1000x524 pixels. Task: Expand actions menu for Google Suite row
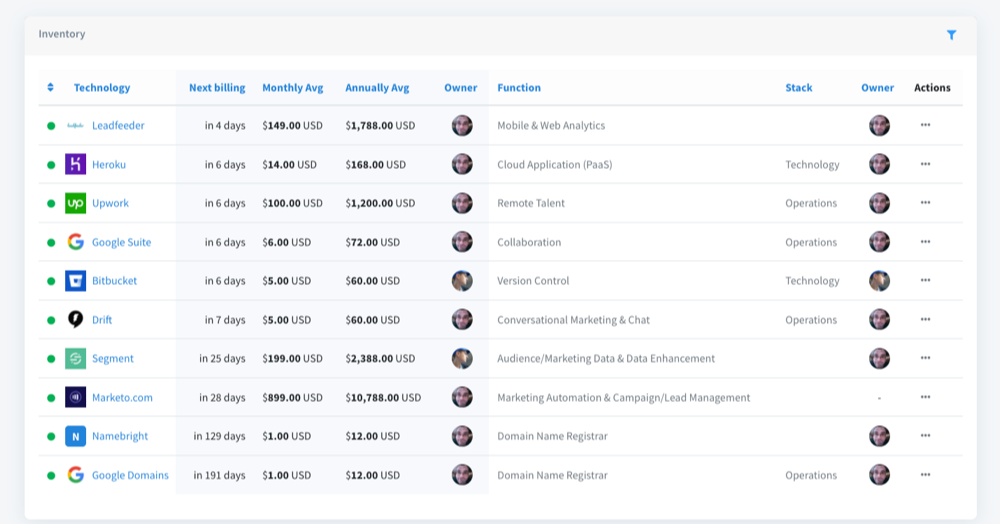click(925, 242)
